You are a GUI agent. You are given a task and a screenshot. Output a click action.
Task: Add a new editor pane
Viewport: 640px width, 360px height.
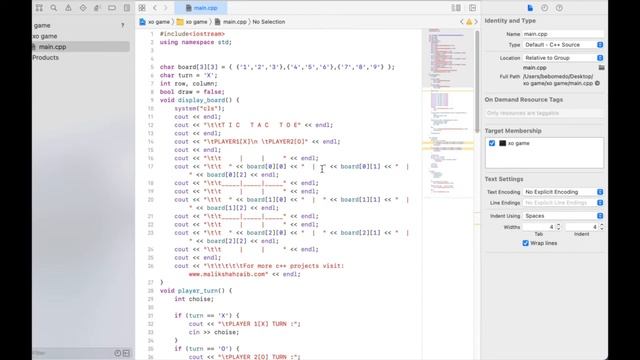pyautogui.click(x=472, y=8)
